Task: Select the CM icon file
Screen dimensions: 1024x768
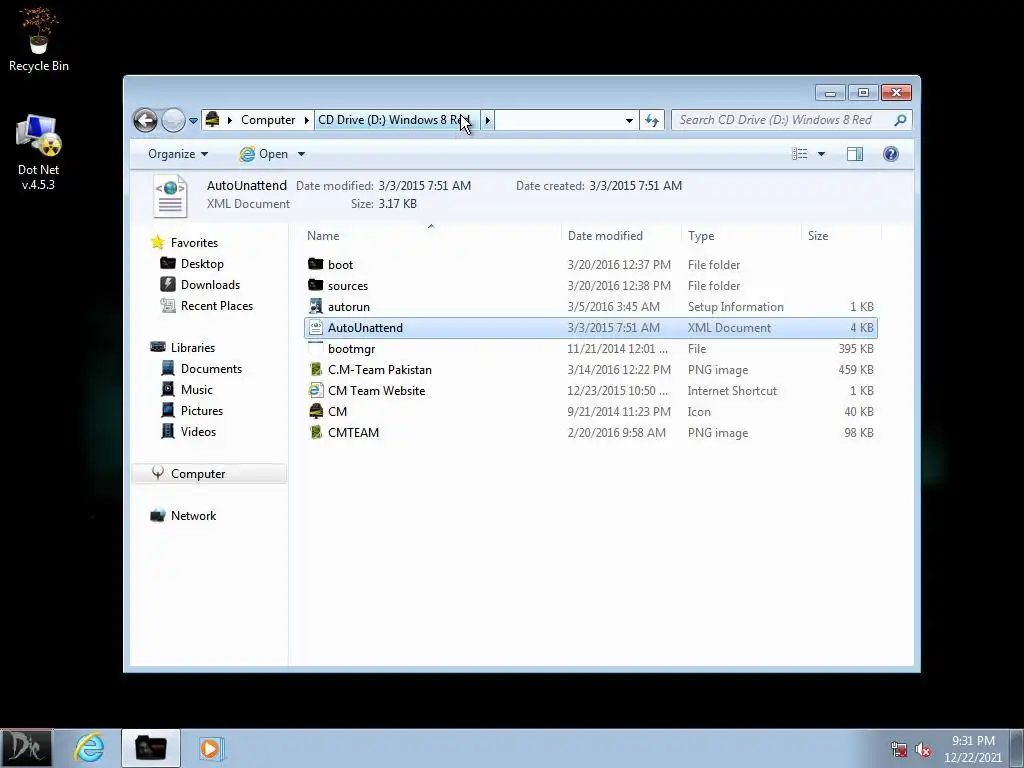Action: (x=315, y=411)
